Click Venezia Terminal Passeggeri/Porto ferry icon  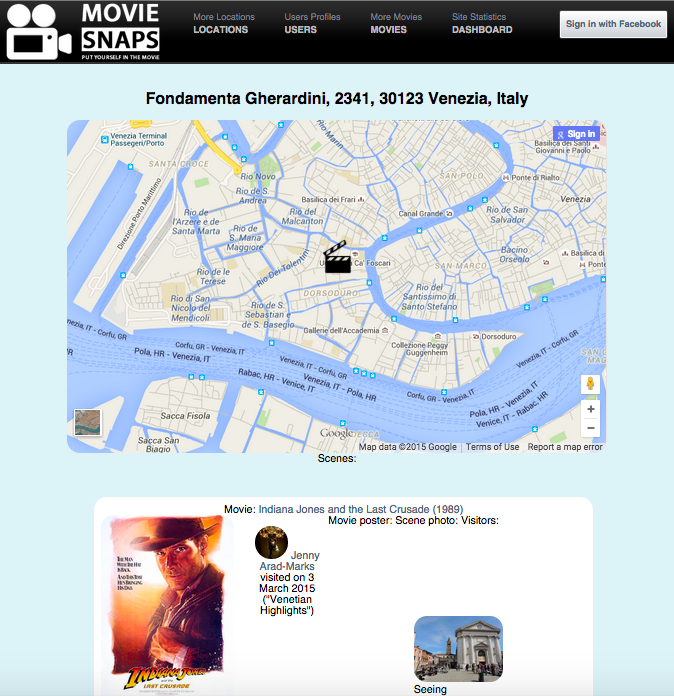click(105, 139)
